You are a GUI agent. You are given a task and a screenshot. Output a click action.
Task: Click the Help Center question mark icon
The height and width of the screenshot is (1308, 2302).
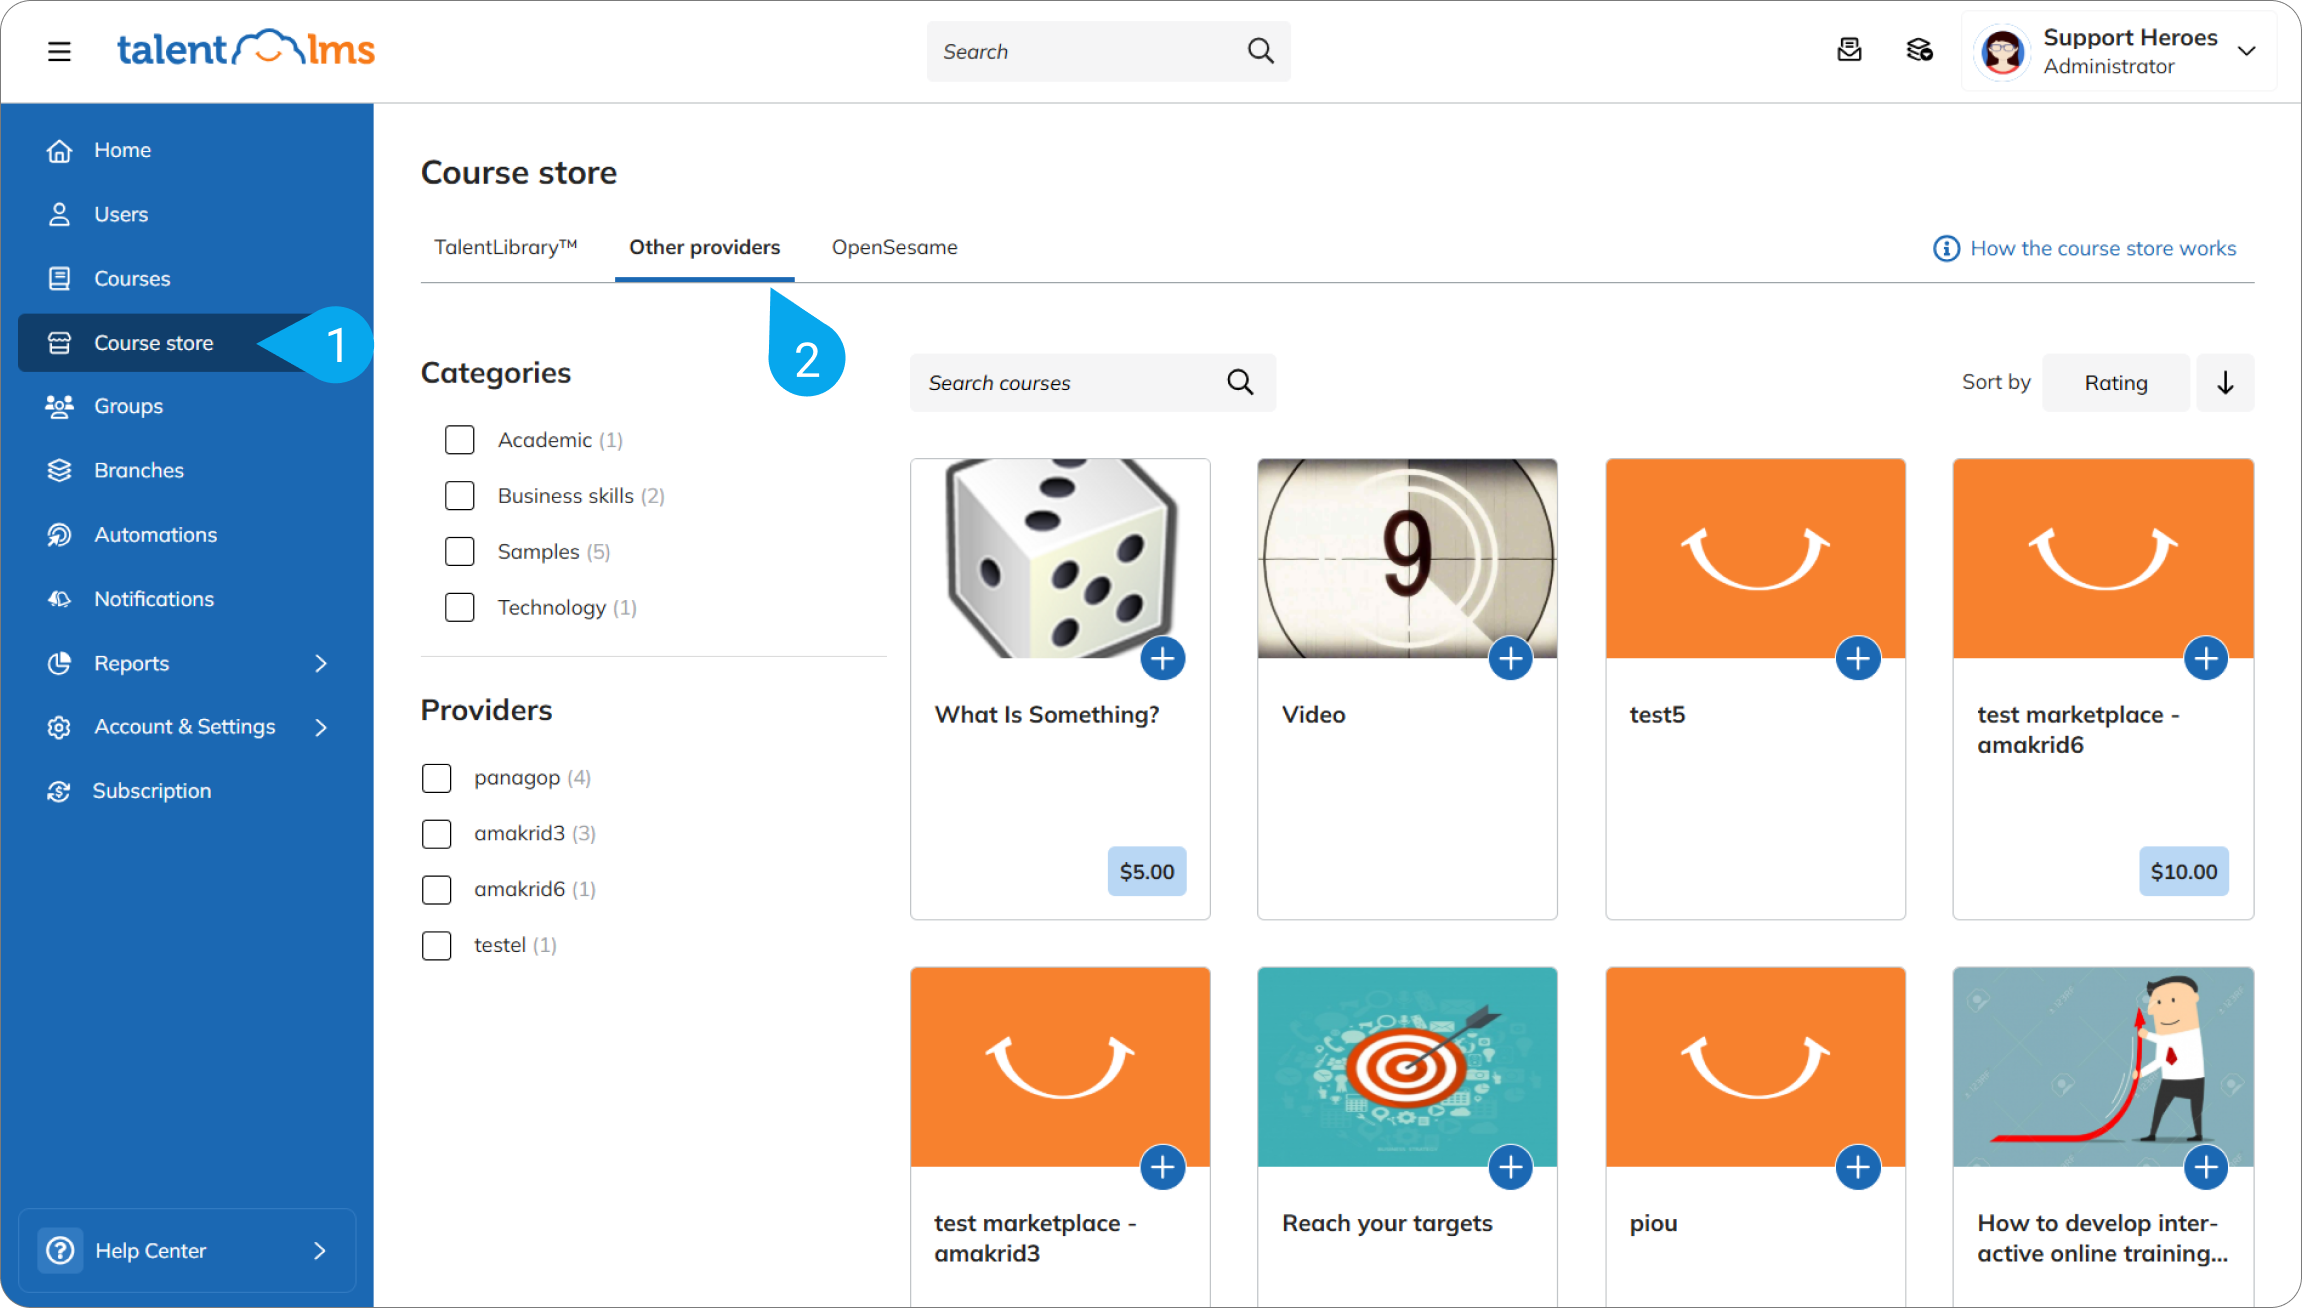coord(60,1250)
